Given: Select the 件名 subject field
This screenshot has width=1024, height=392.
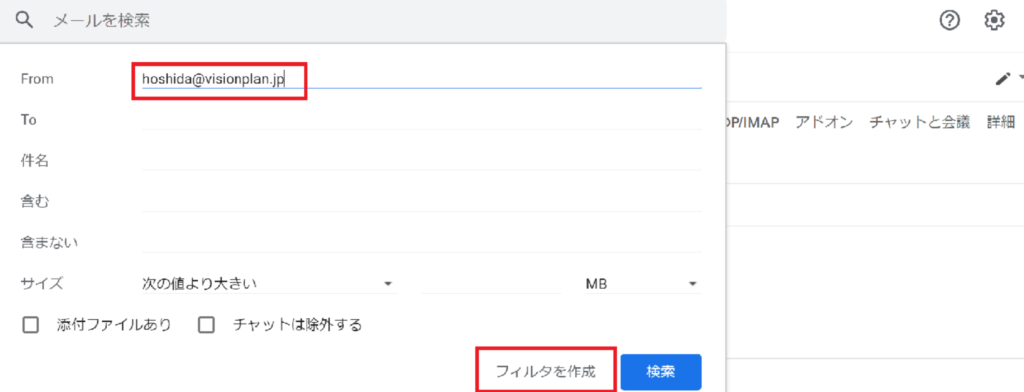Looking at the screenshot, I should (x=422, y=160).
